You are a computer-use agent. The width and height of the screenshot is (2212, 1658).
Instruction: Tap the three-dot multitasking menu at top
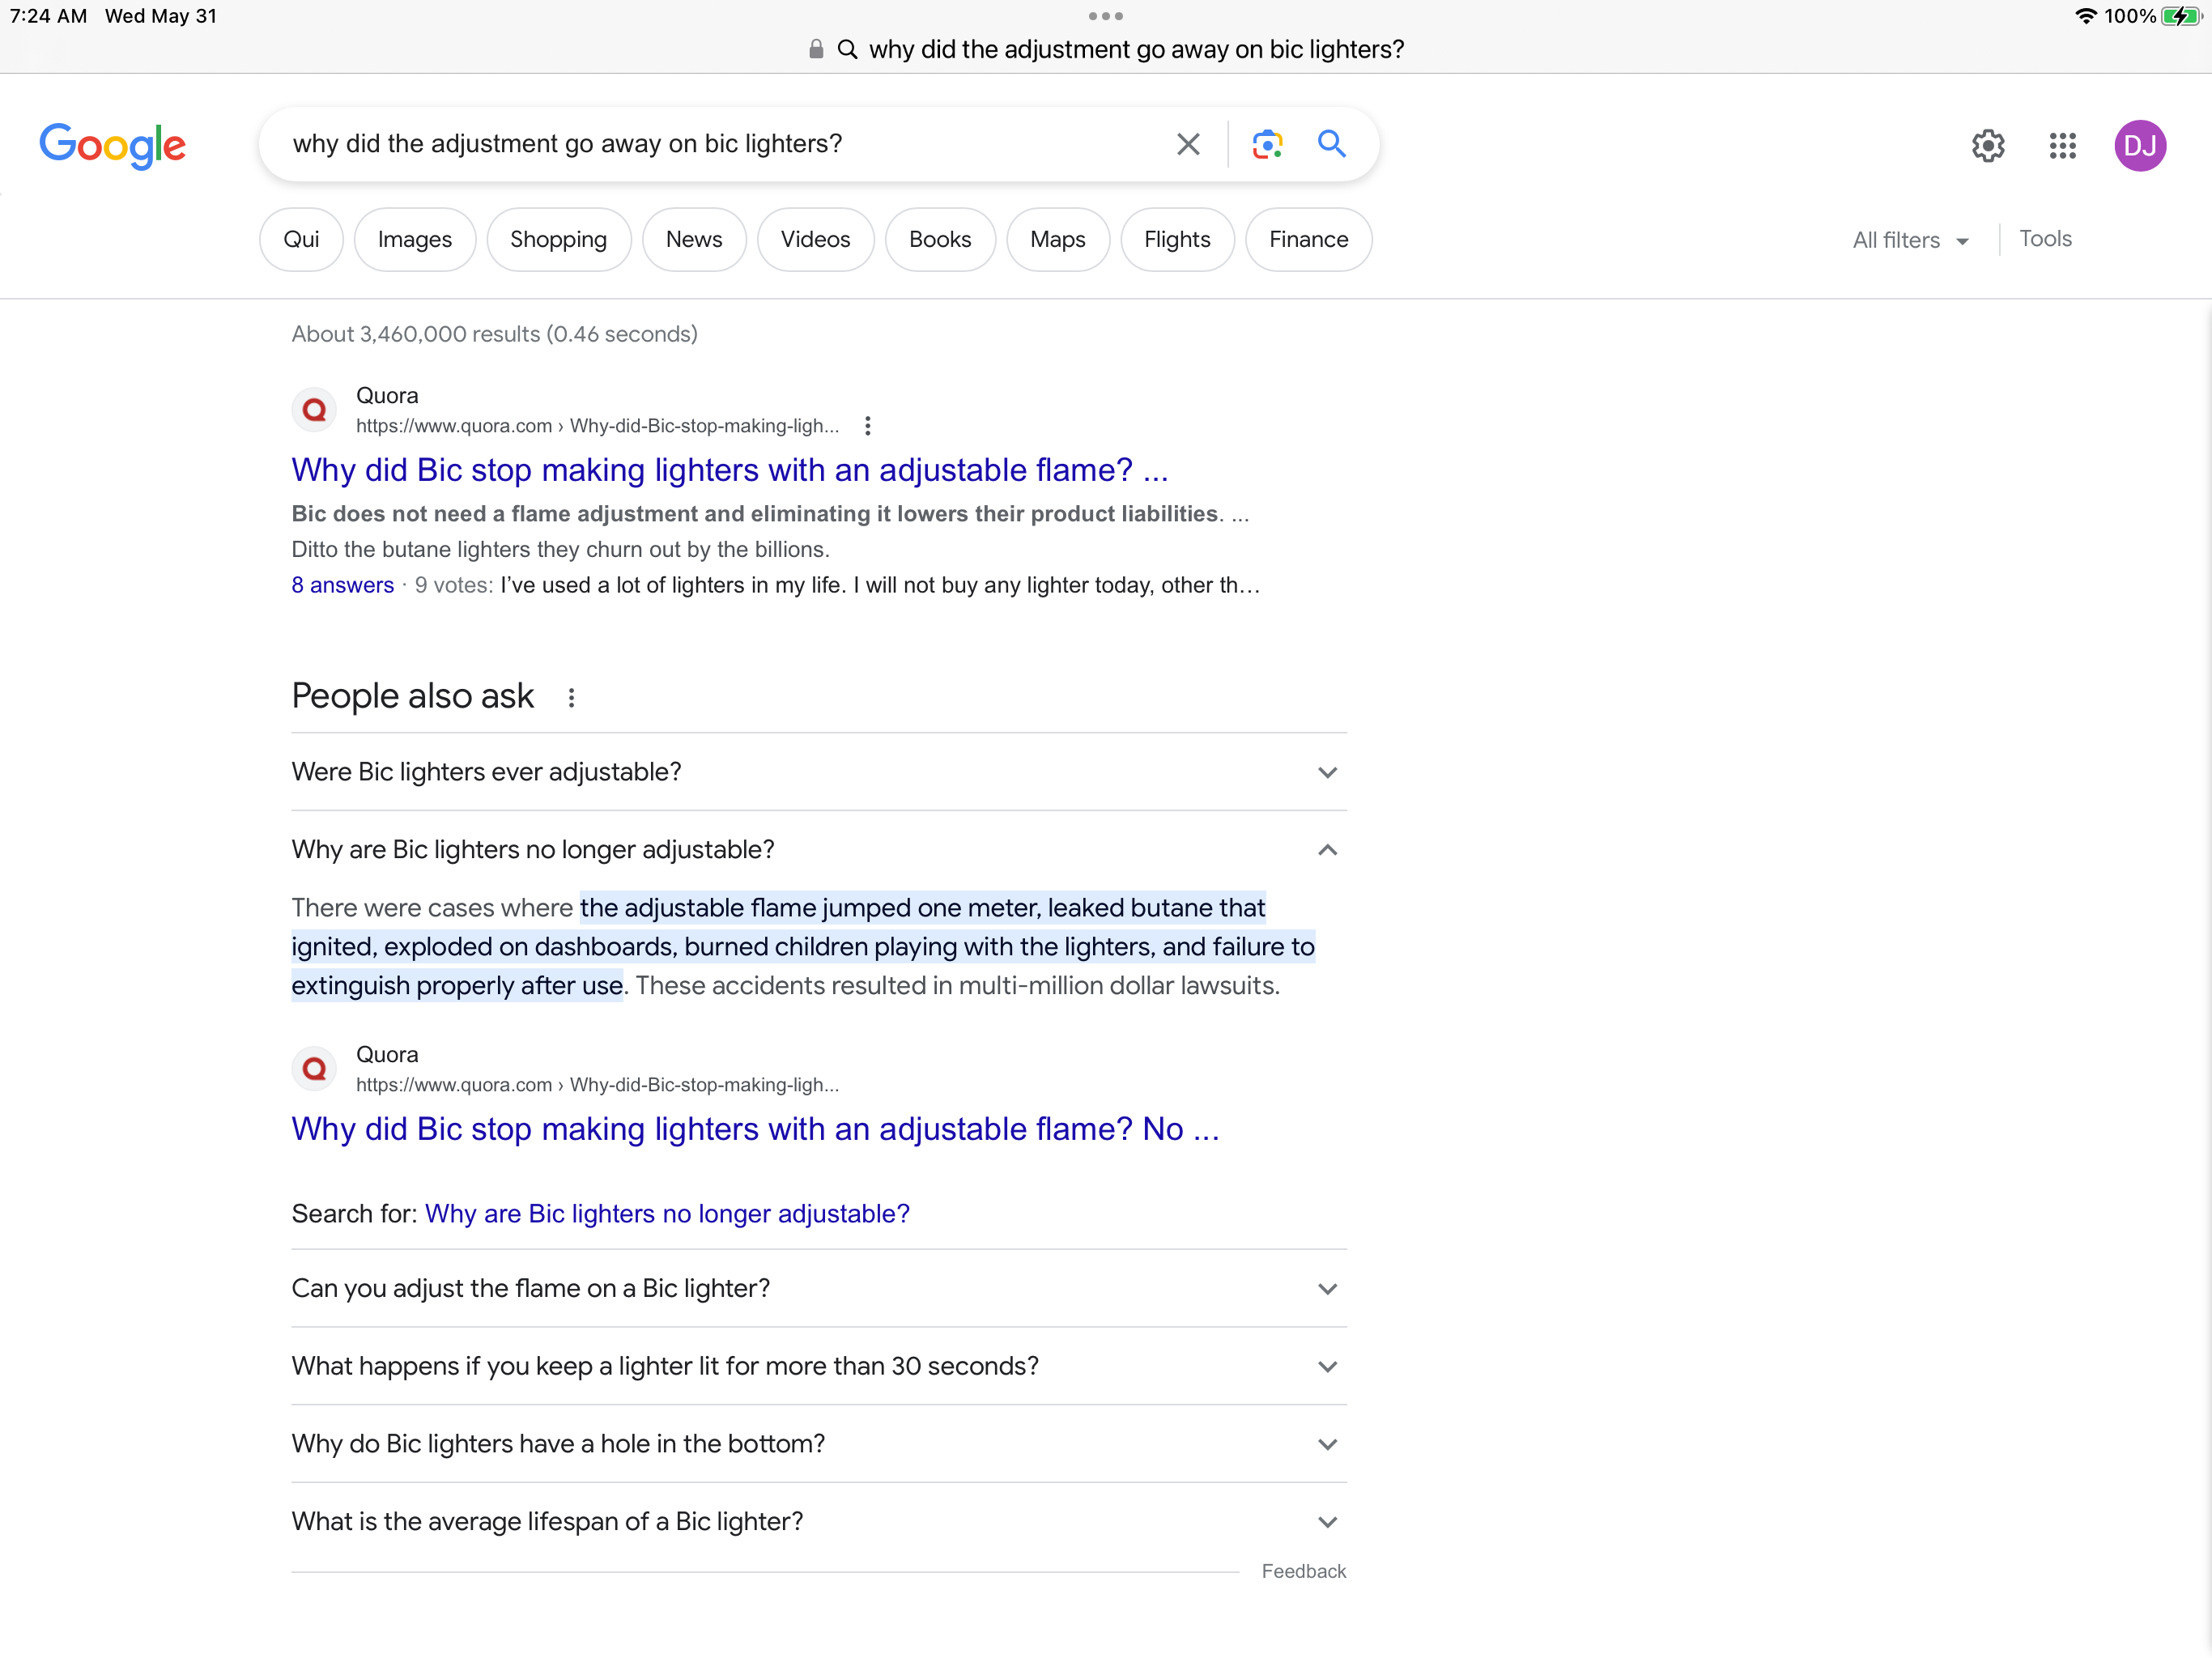(x=1105, y=16)
